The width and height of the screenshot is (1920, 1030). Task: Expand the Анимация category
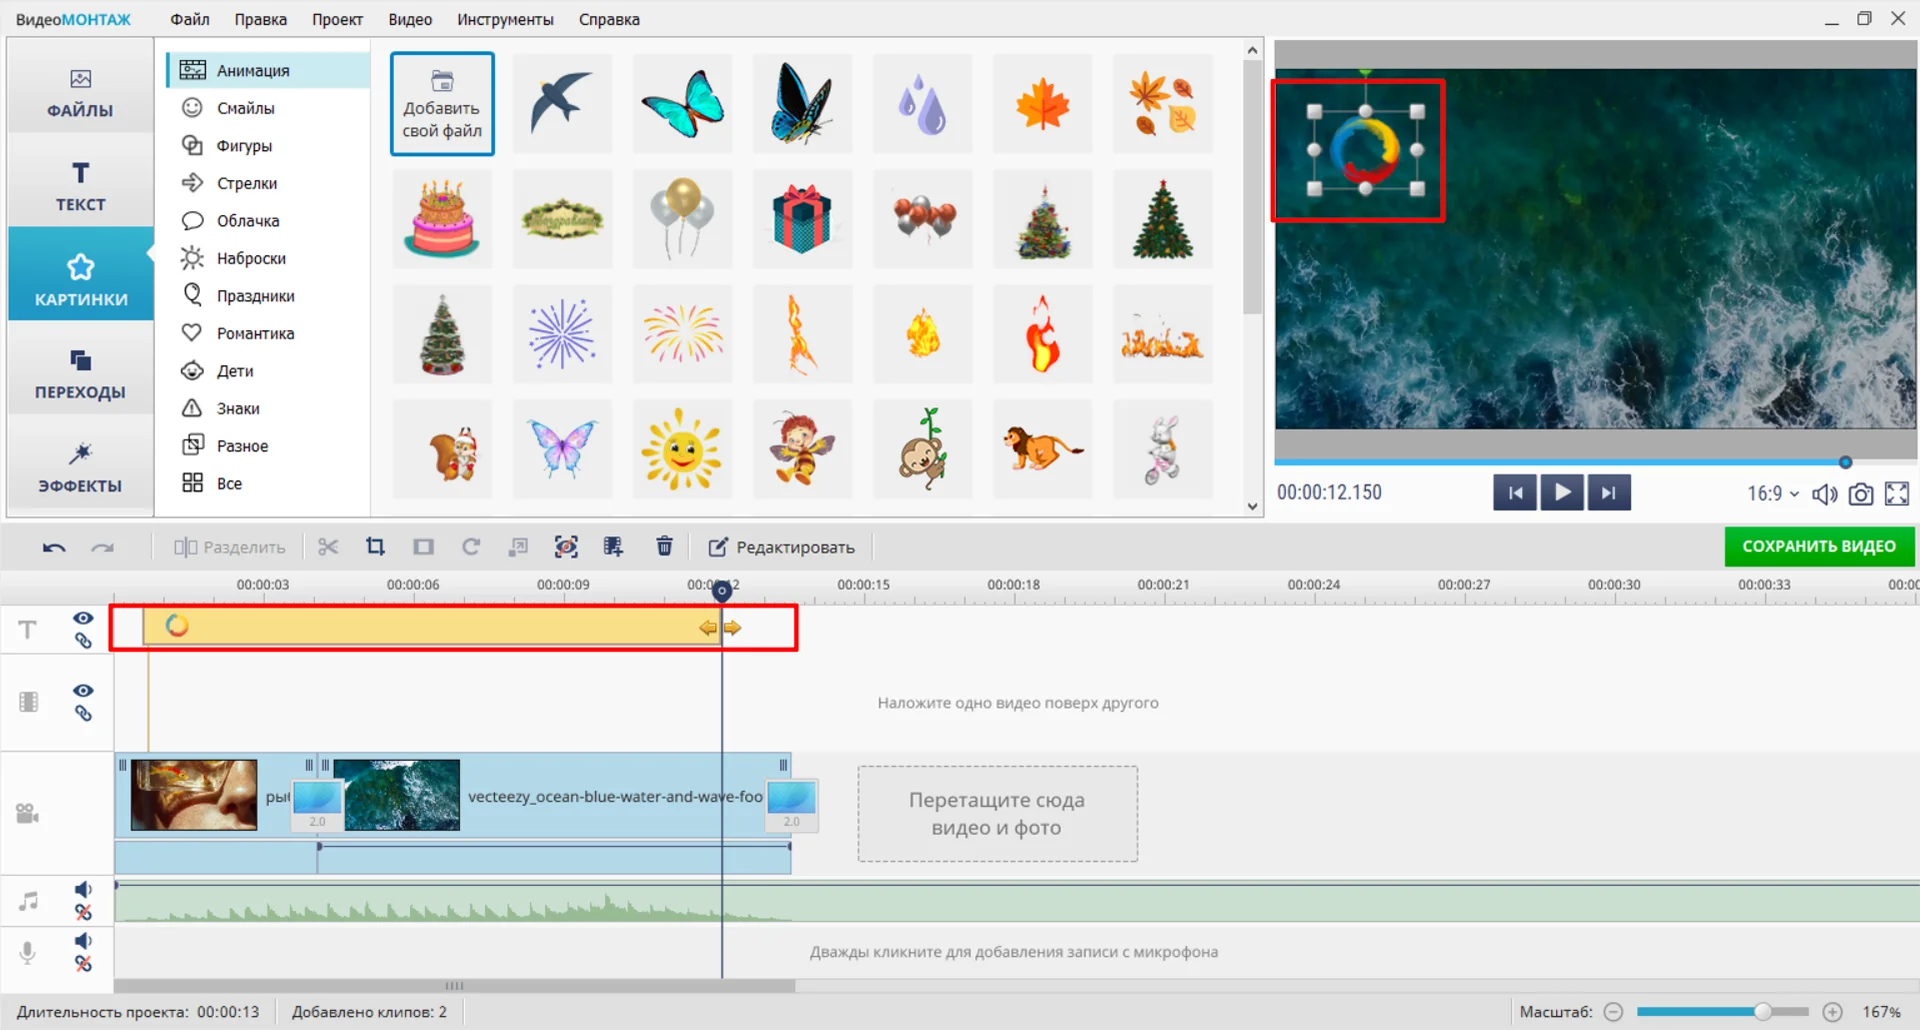click(x=253, y=71)
